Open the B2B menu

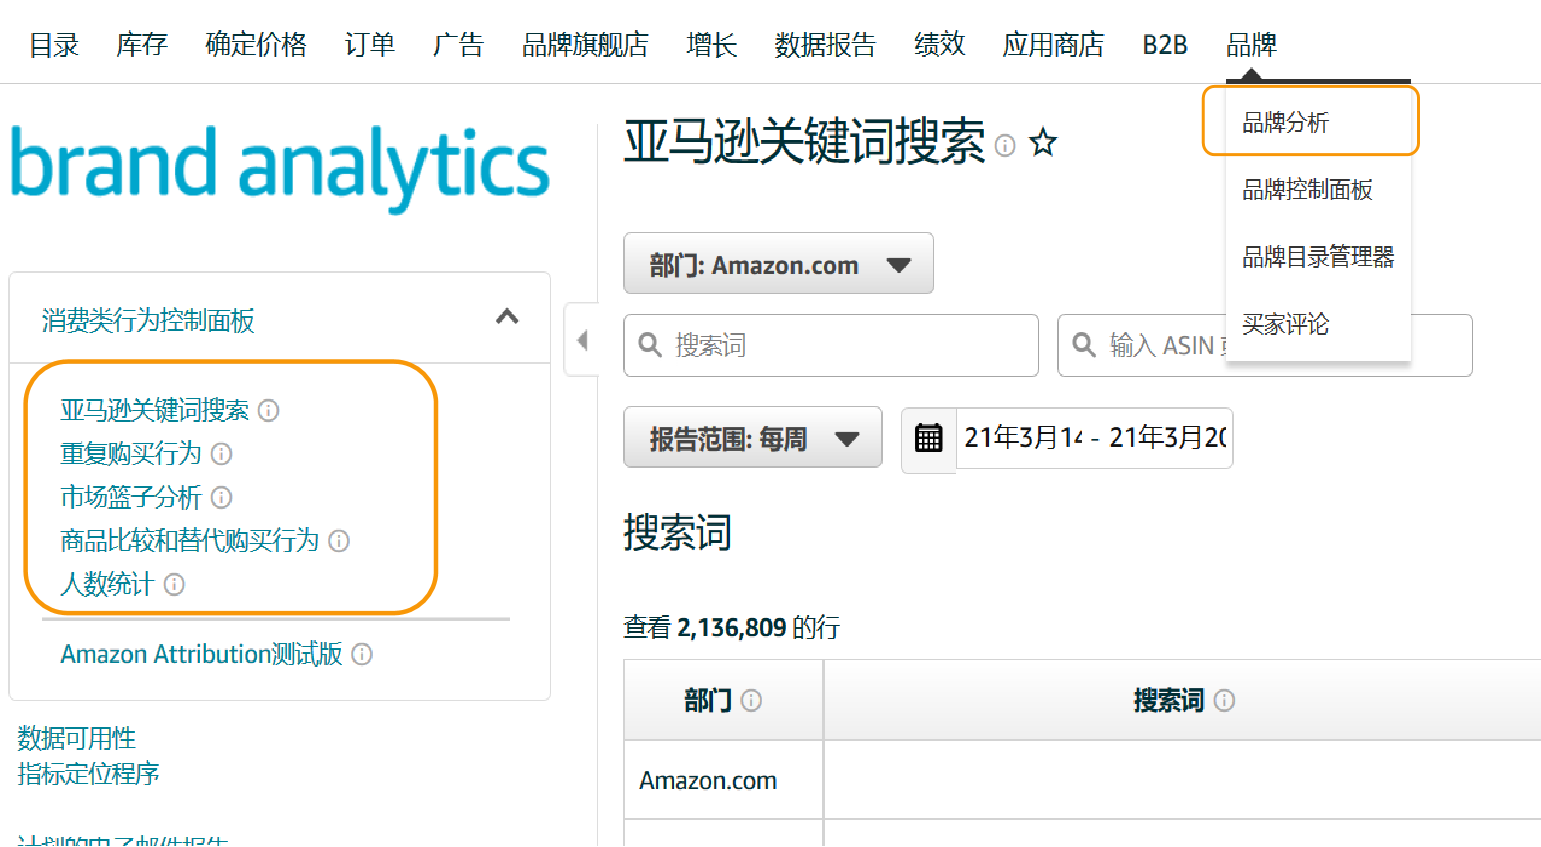(x=1165, y=45)
